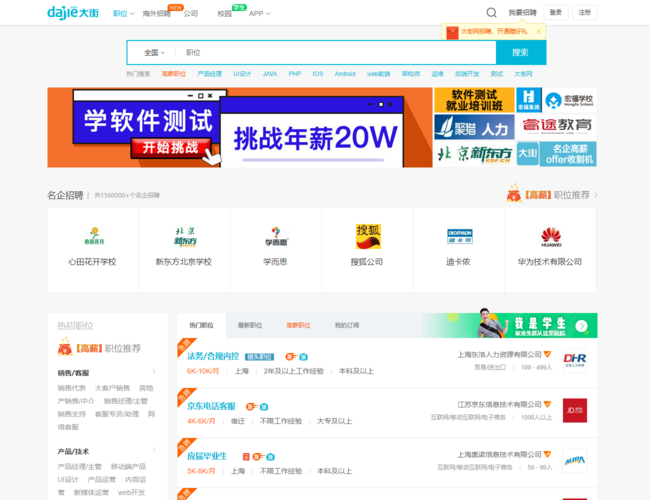Close the red envelope promotion tooltip

(x=538, y=32)
